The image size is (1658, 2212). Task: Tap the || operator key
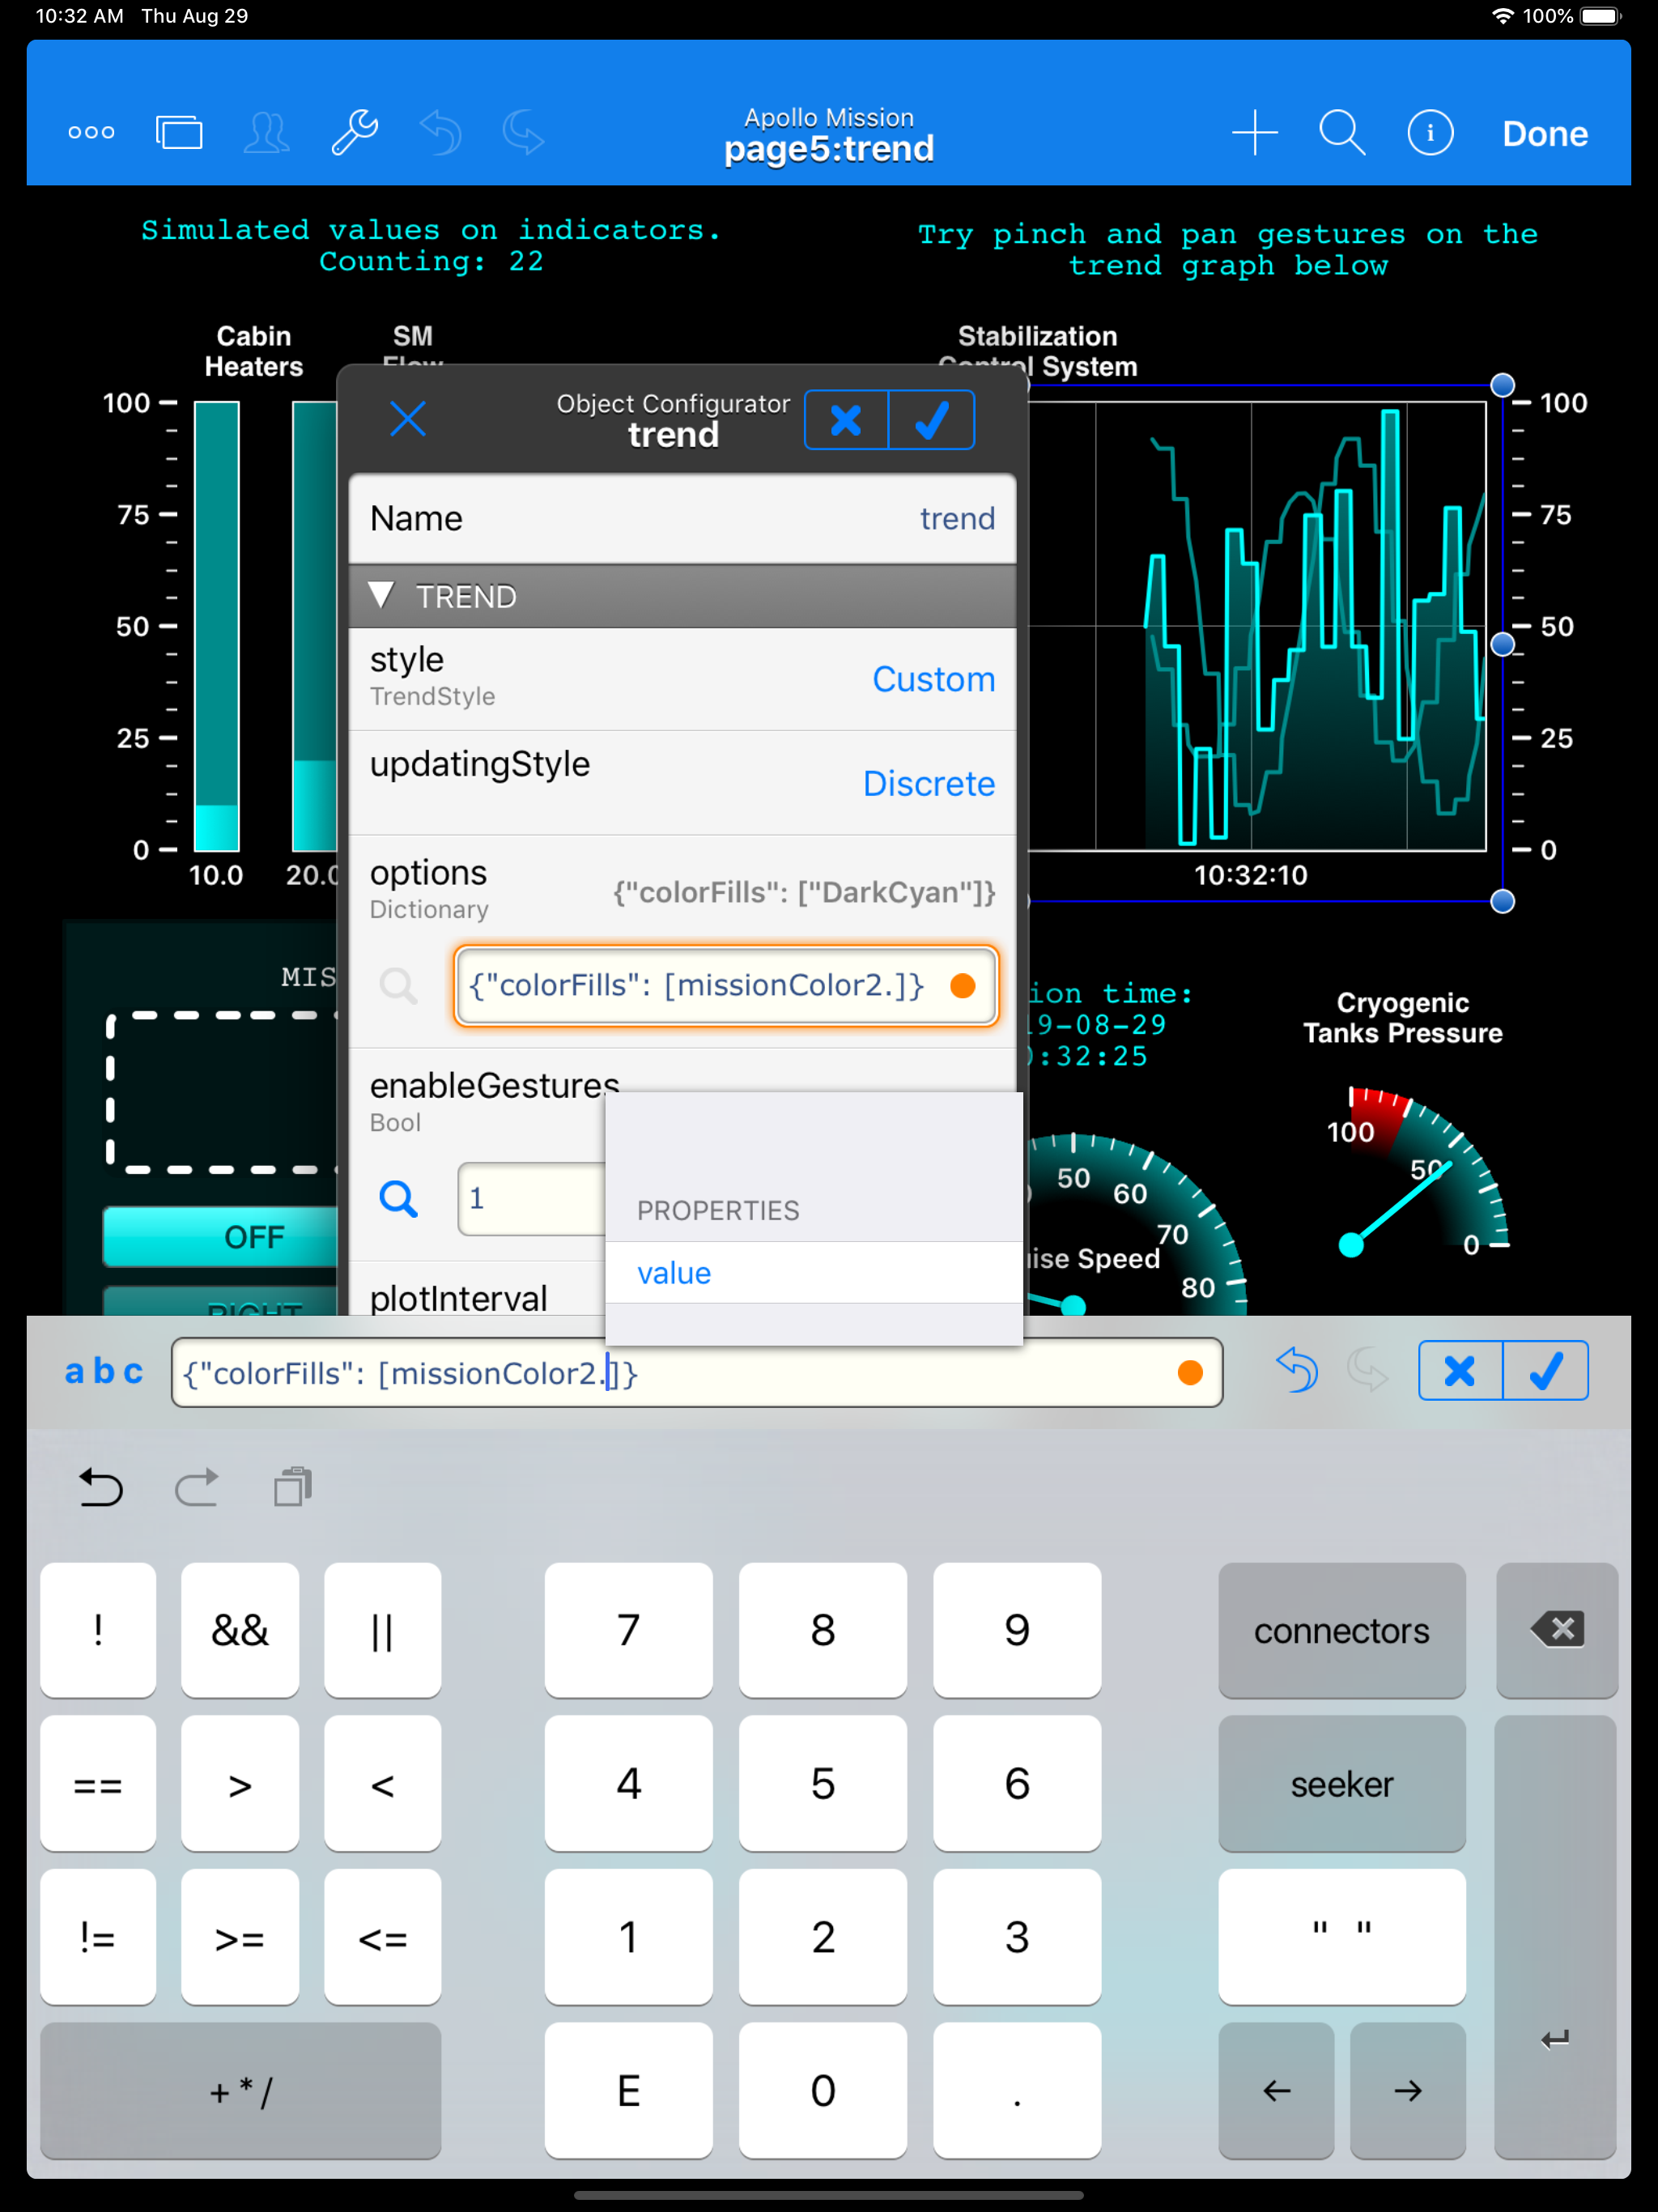coord(383,1631)
